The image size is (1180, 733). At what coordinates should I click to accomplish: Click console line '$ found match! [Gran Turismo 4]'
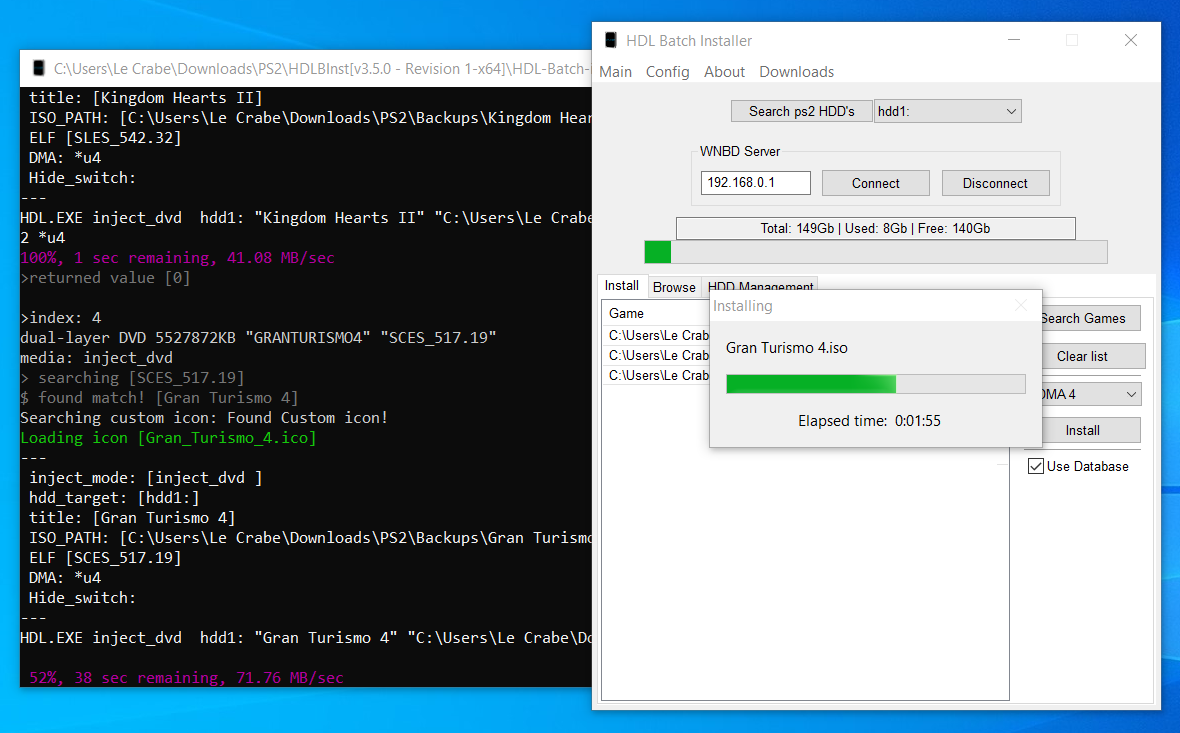click(159, 397)
